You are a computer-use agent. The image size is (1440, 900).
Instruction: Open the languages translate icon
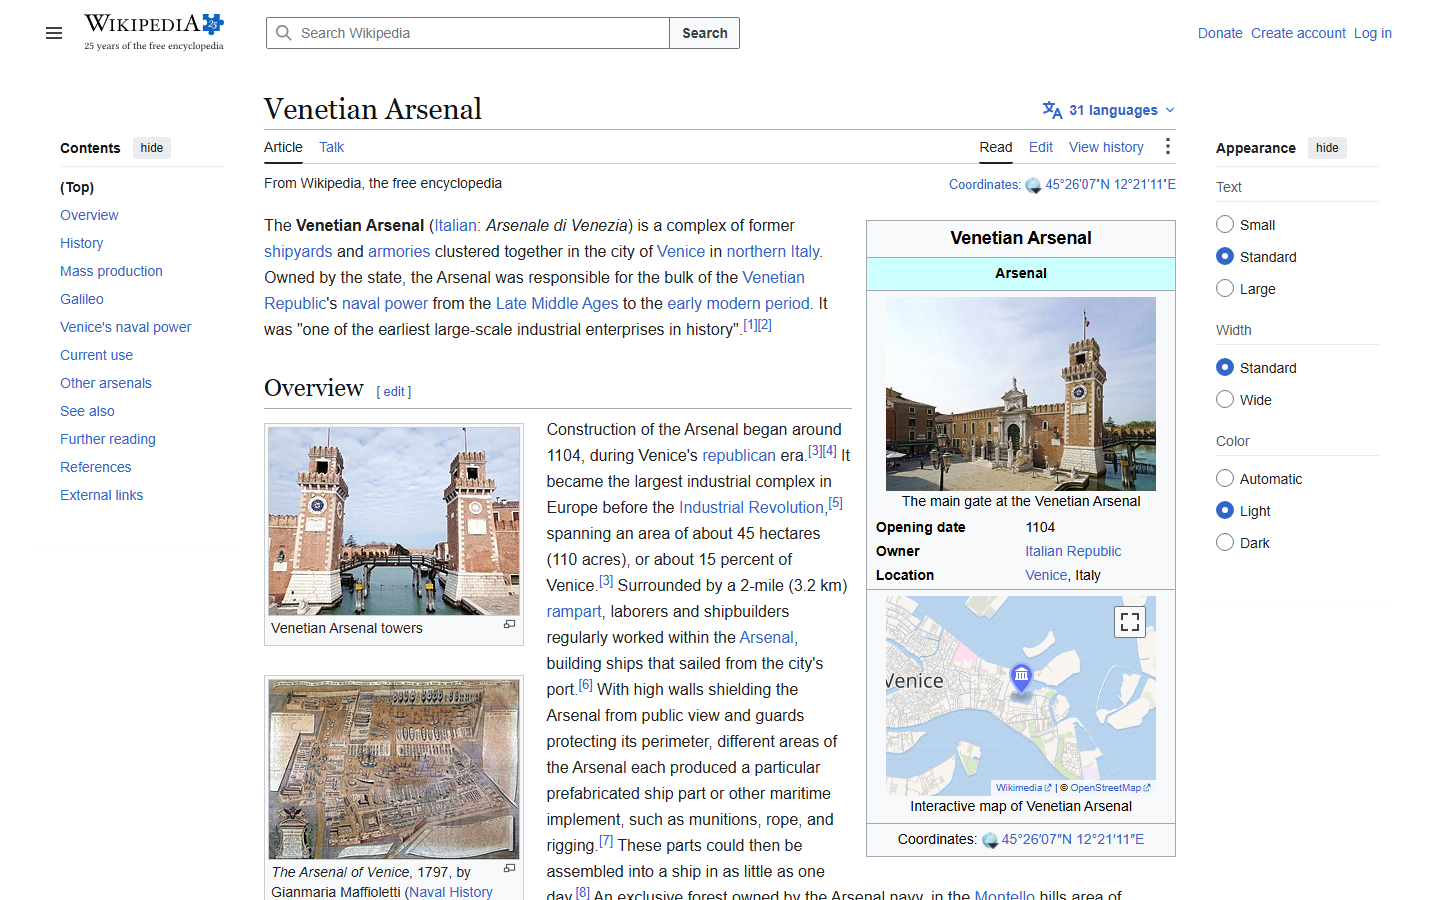[1052, 110]
